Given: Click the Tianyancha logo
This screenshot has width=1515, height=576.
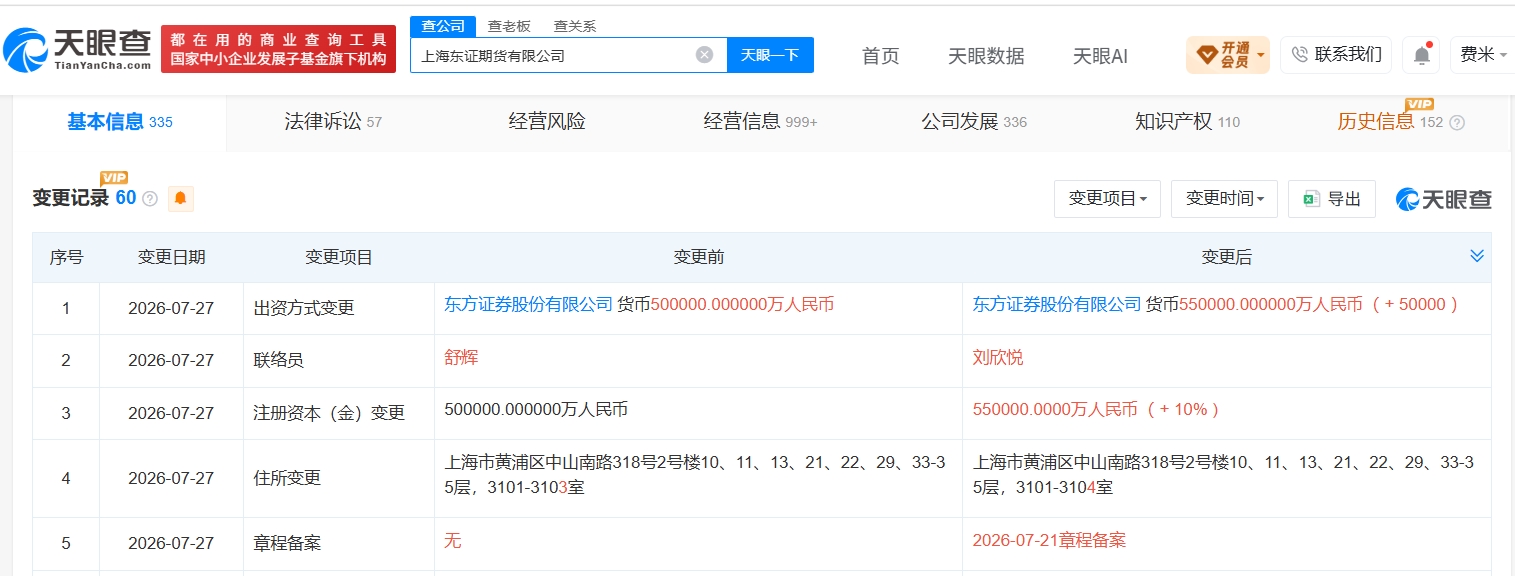Looking at the screenshot, I should coord(77,49).
